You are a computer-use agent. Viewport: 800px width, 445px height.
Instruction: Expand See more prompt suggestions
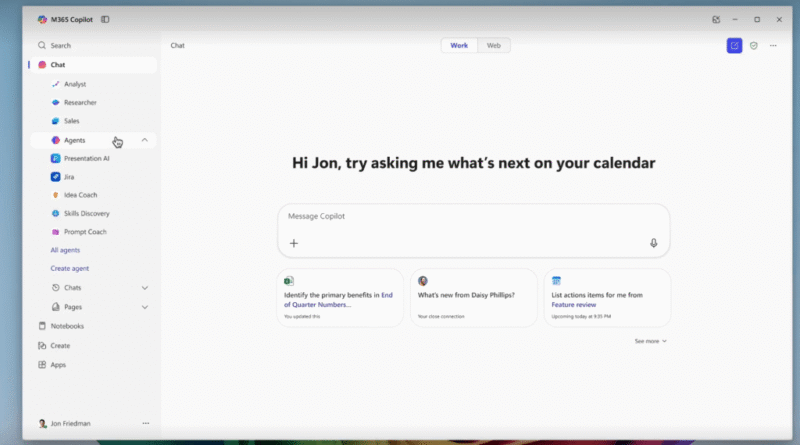click(x=651, y=341)
